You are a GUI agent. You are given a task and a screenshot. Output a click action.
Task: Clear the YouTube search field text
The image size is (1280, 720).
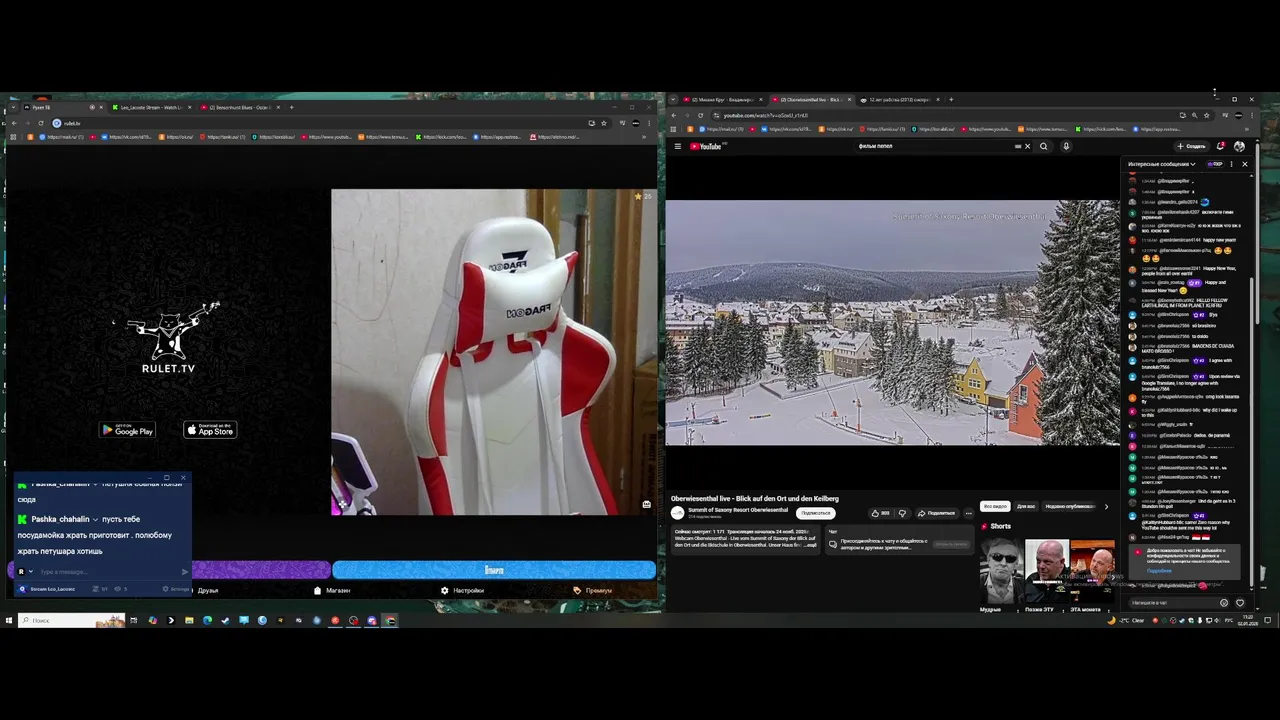click(1027, 146)
